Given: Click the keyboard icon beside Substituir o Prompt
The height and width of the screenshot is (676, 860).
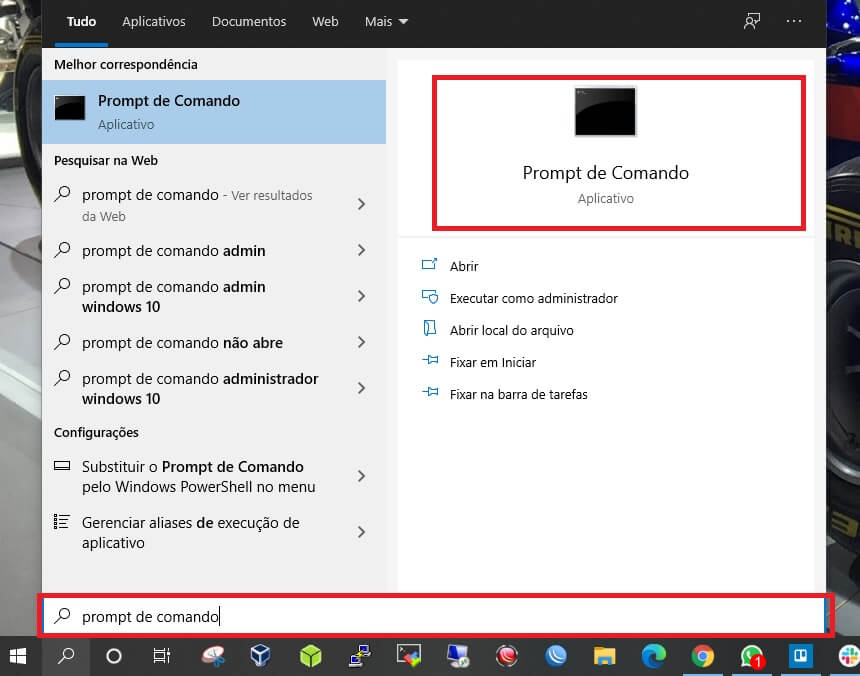Looking at the screenshot, I should pos(62,466).
